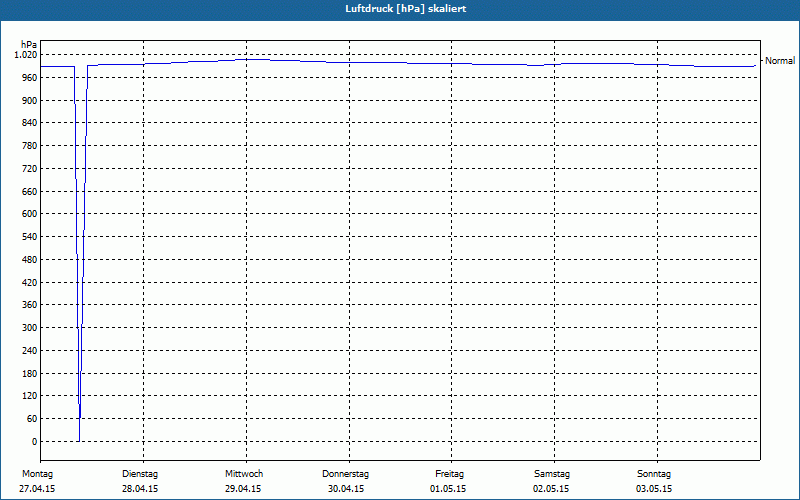Click the '720' y-axis value
The width and height of the screenshot is (800, 500).
point(31,168)
